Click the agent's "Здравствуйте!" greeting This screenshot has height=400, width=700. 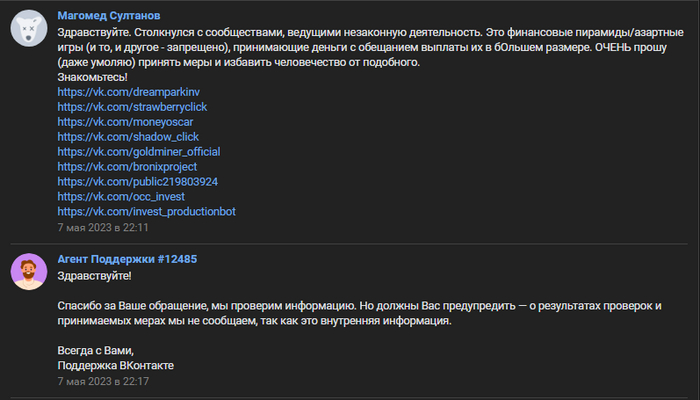pos(94,275)
